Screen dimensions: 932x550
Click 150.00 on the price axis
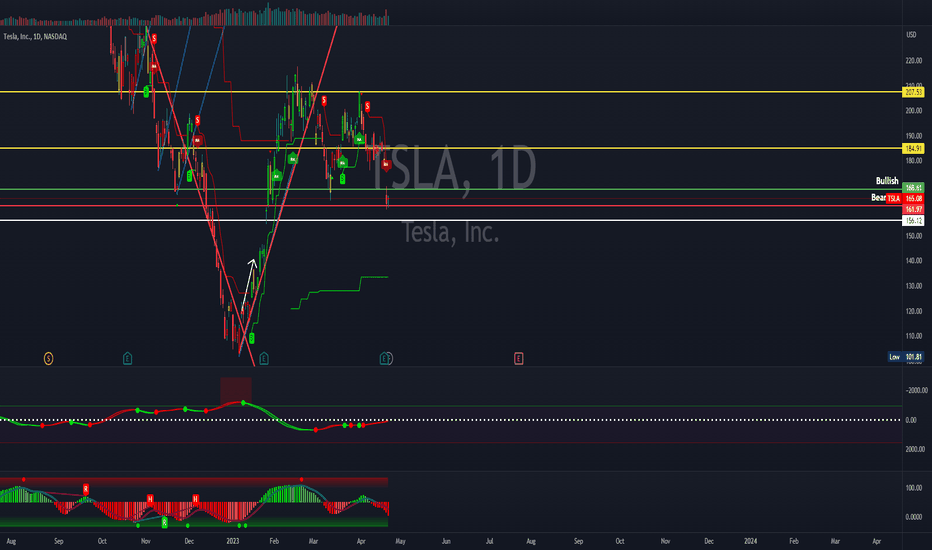pos(914,236)
